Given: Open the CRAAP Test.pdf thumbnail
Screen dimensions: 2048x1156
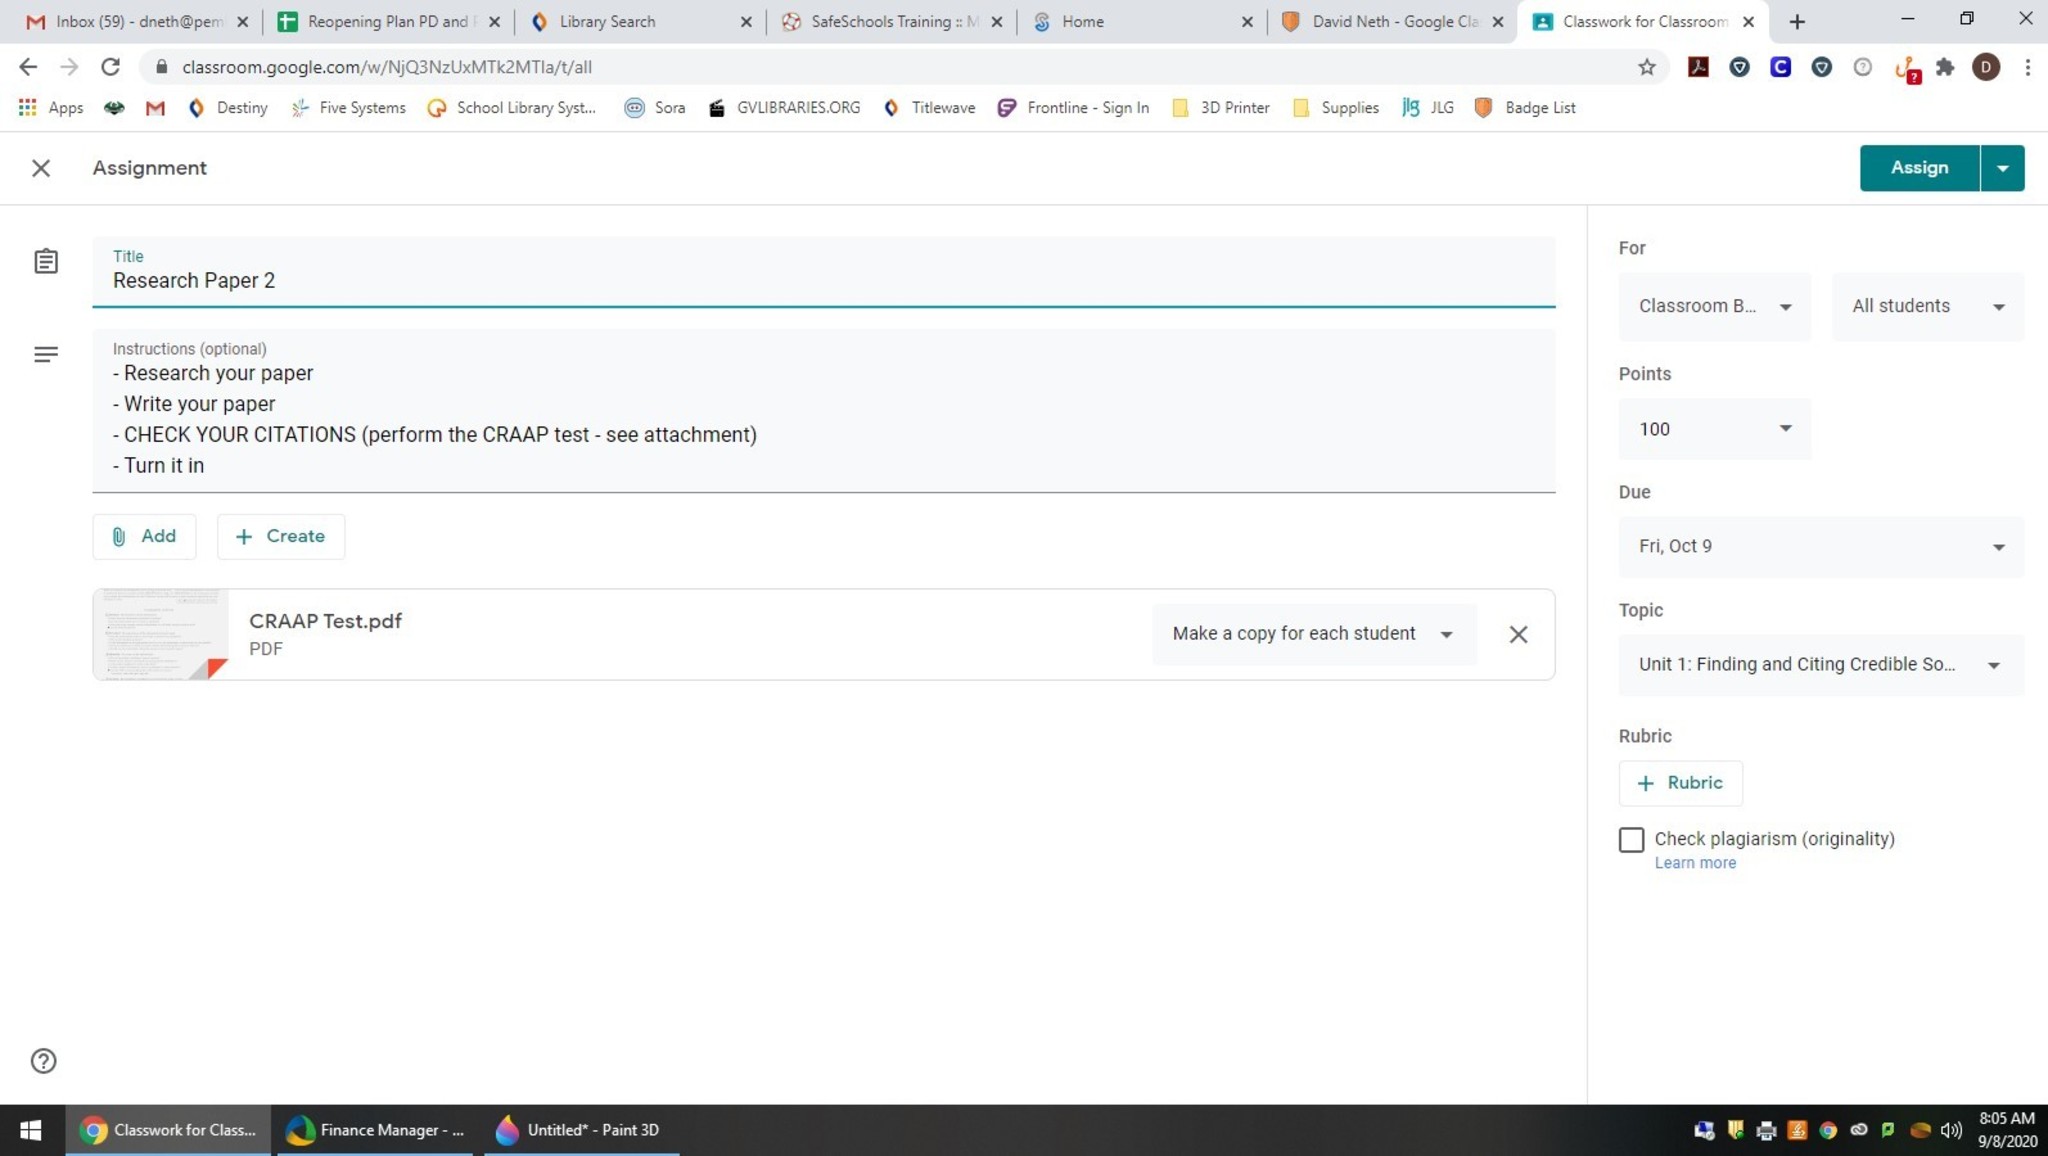Looking at the screenshot, I should tap(161, 634).
